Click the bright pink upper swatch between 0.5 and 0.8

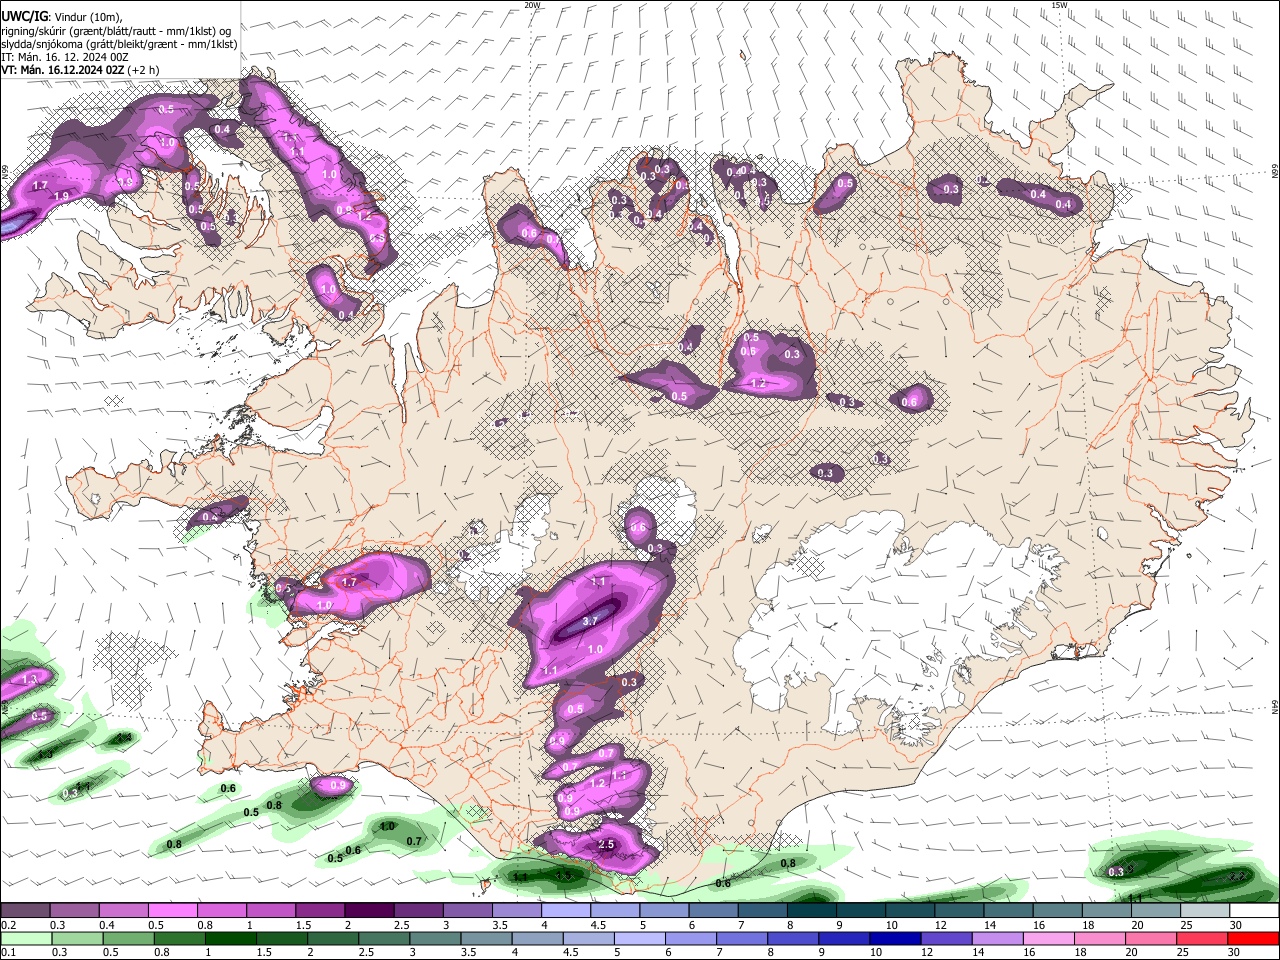(173, 911)
